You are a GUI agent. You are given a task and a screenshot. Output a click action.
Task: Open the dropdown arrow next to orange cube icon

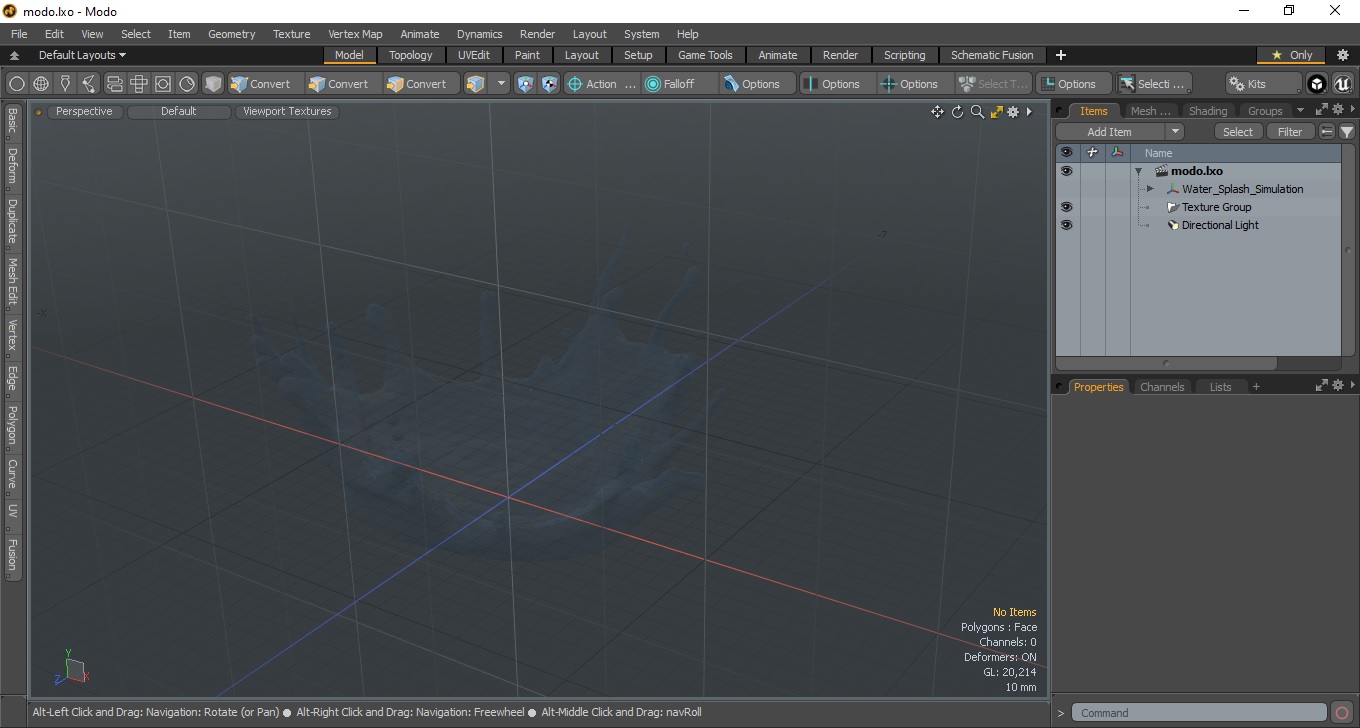click(x=502, y=84)
